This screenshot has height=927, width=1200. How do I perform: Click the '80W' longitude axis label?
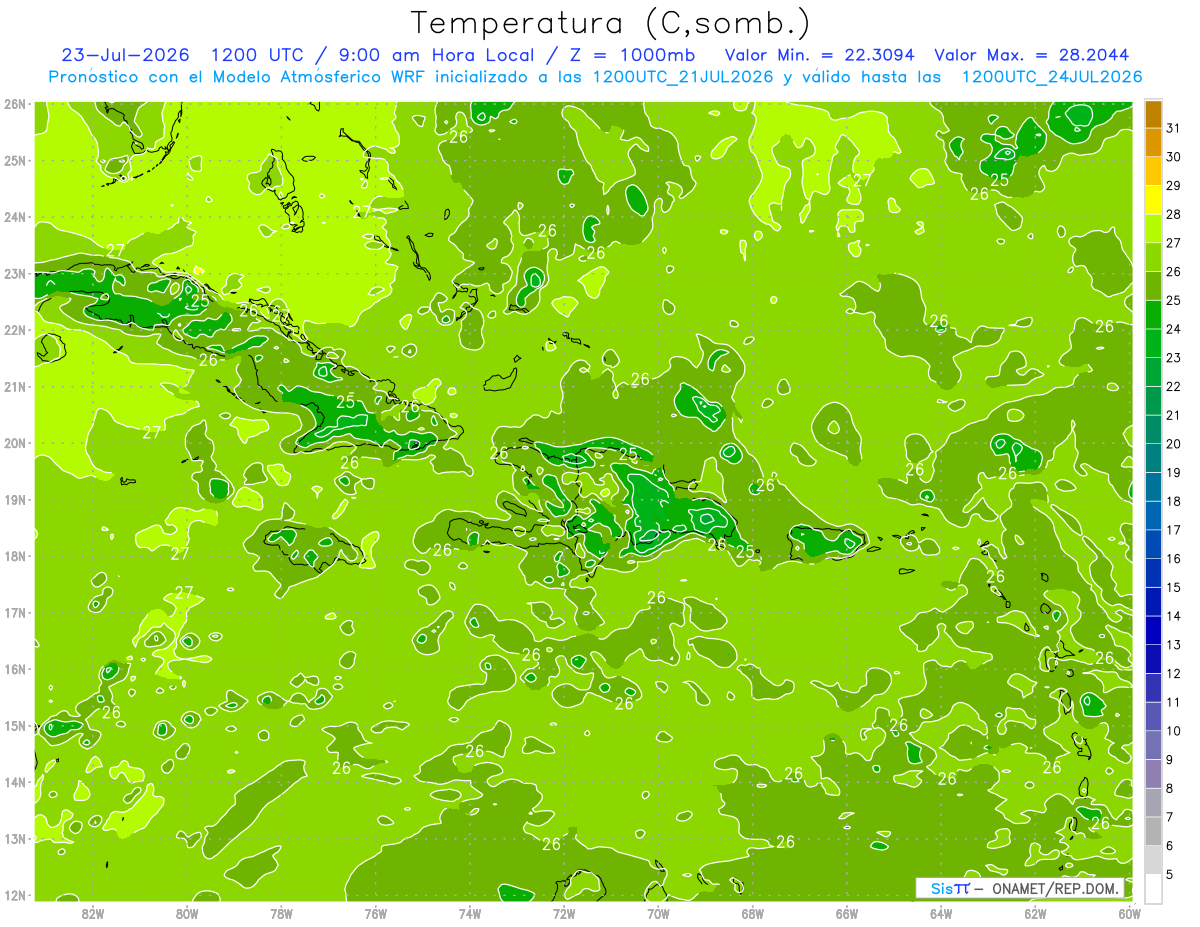tap(187, 912)
